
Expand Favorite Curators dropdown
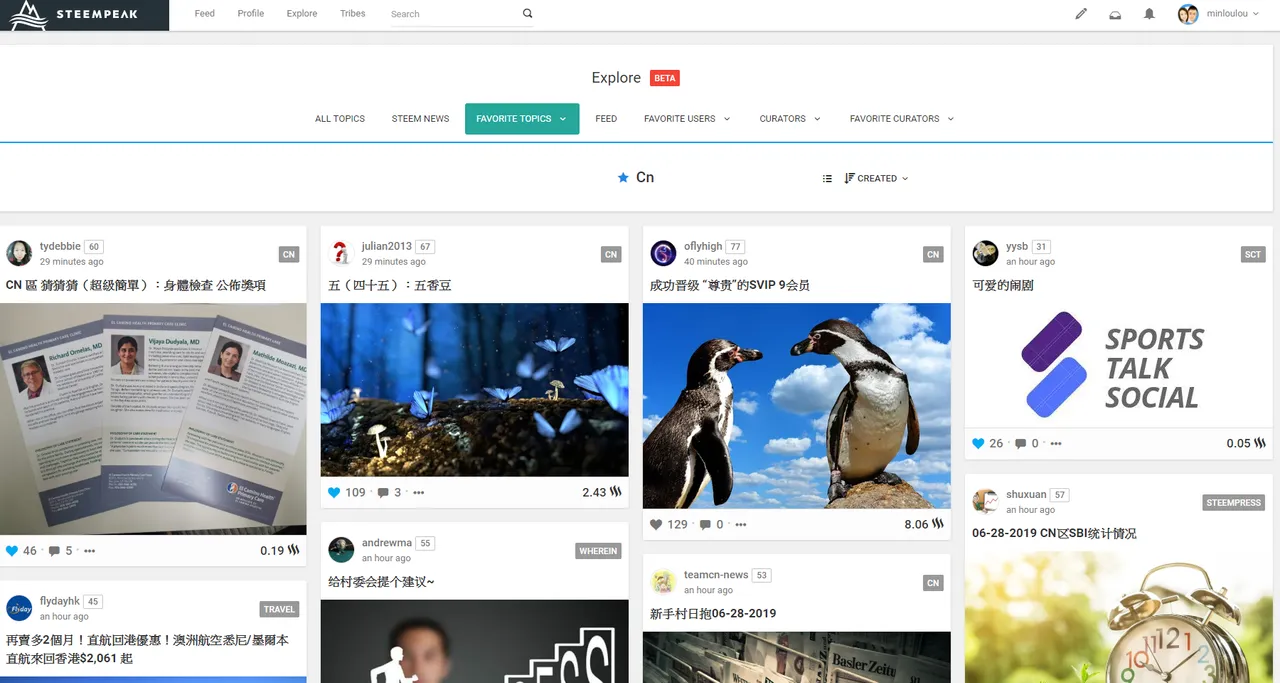tap(902, 118)
